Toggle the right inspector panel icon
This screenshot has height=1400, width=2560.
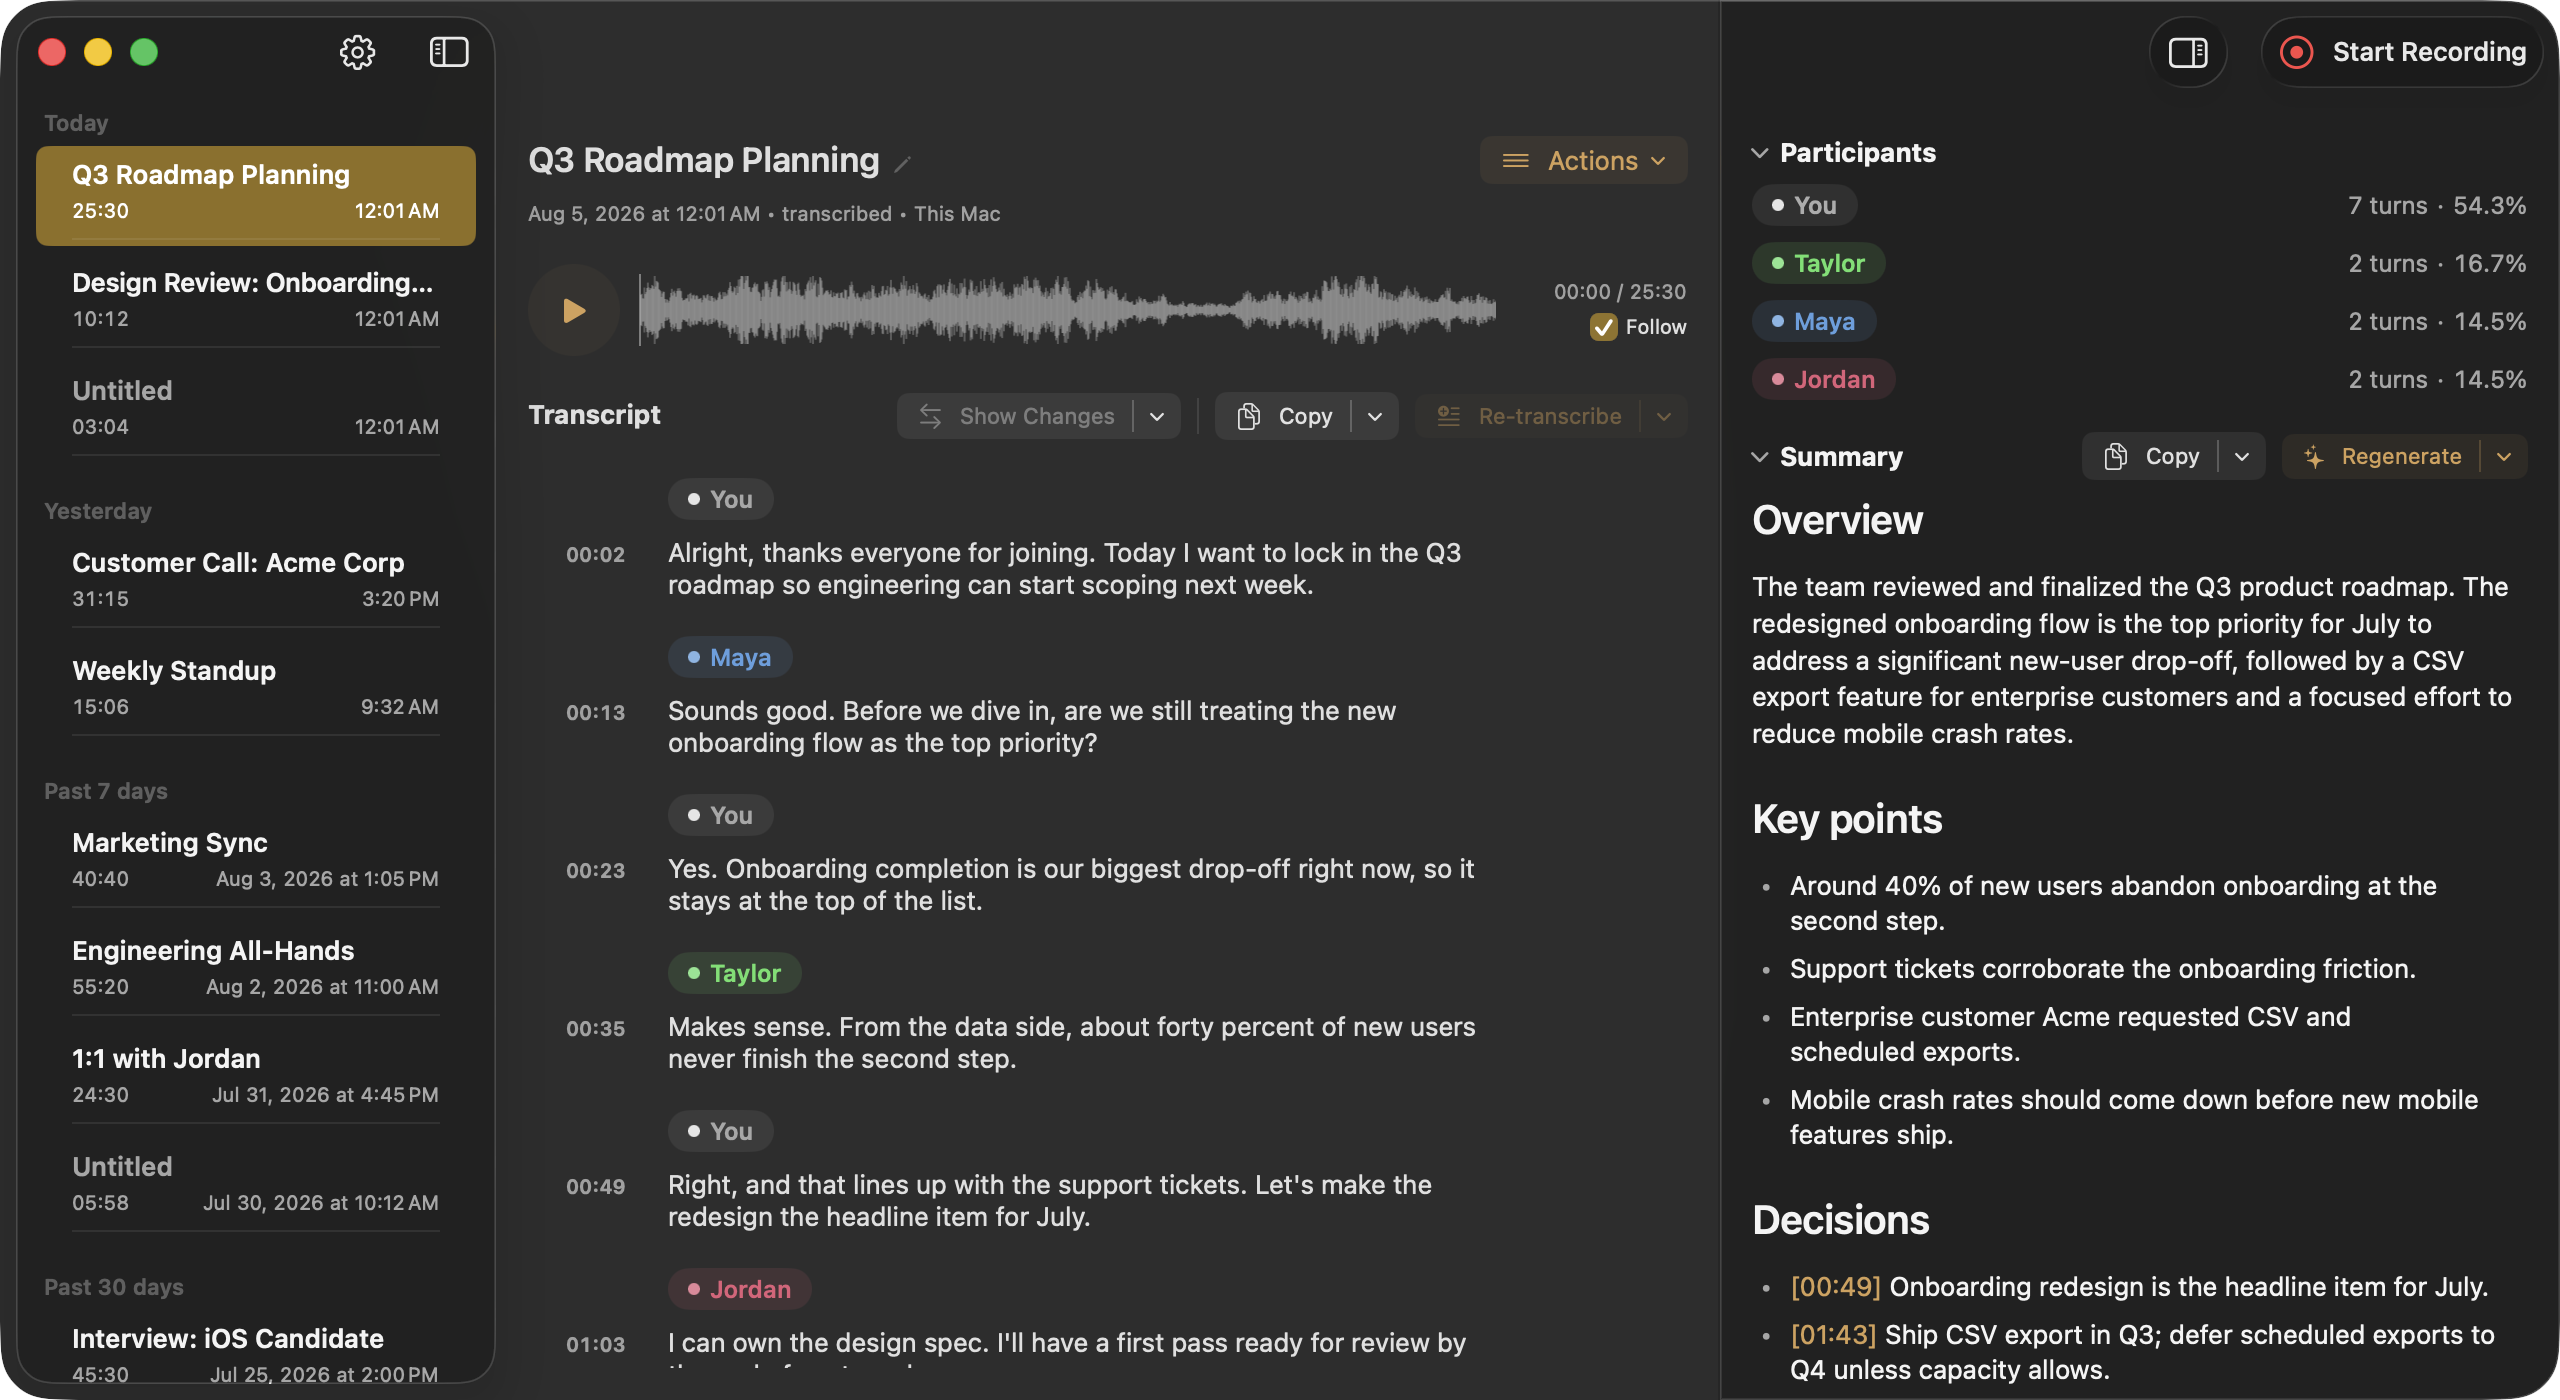[x=2188, y=52]
